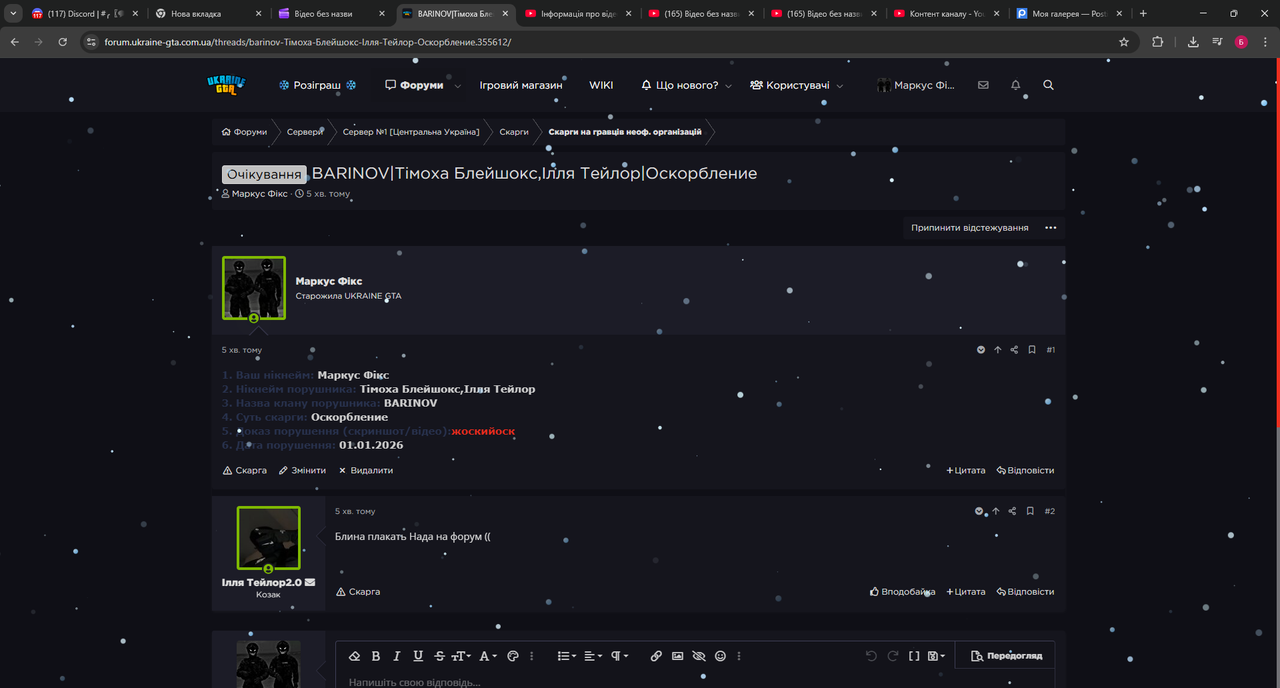Expand the Форуми dropdown arrow
Image resolution: width=1280 pixels, height=688 pixels.
pos(458,86)
